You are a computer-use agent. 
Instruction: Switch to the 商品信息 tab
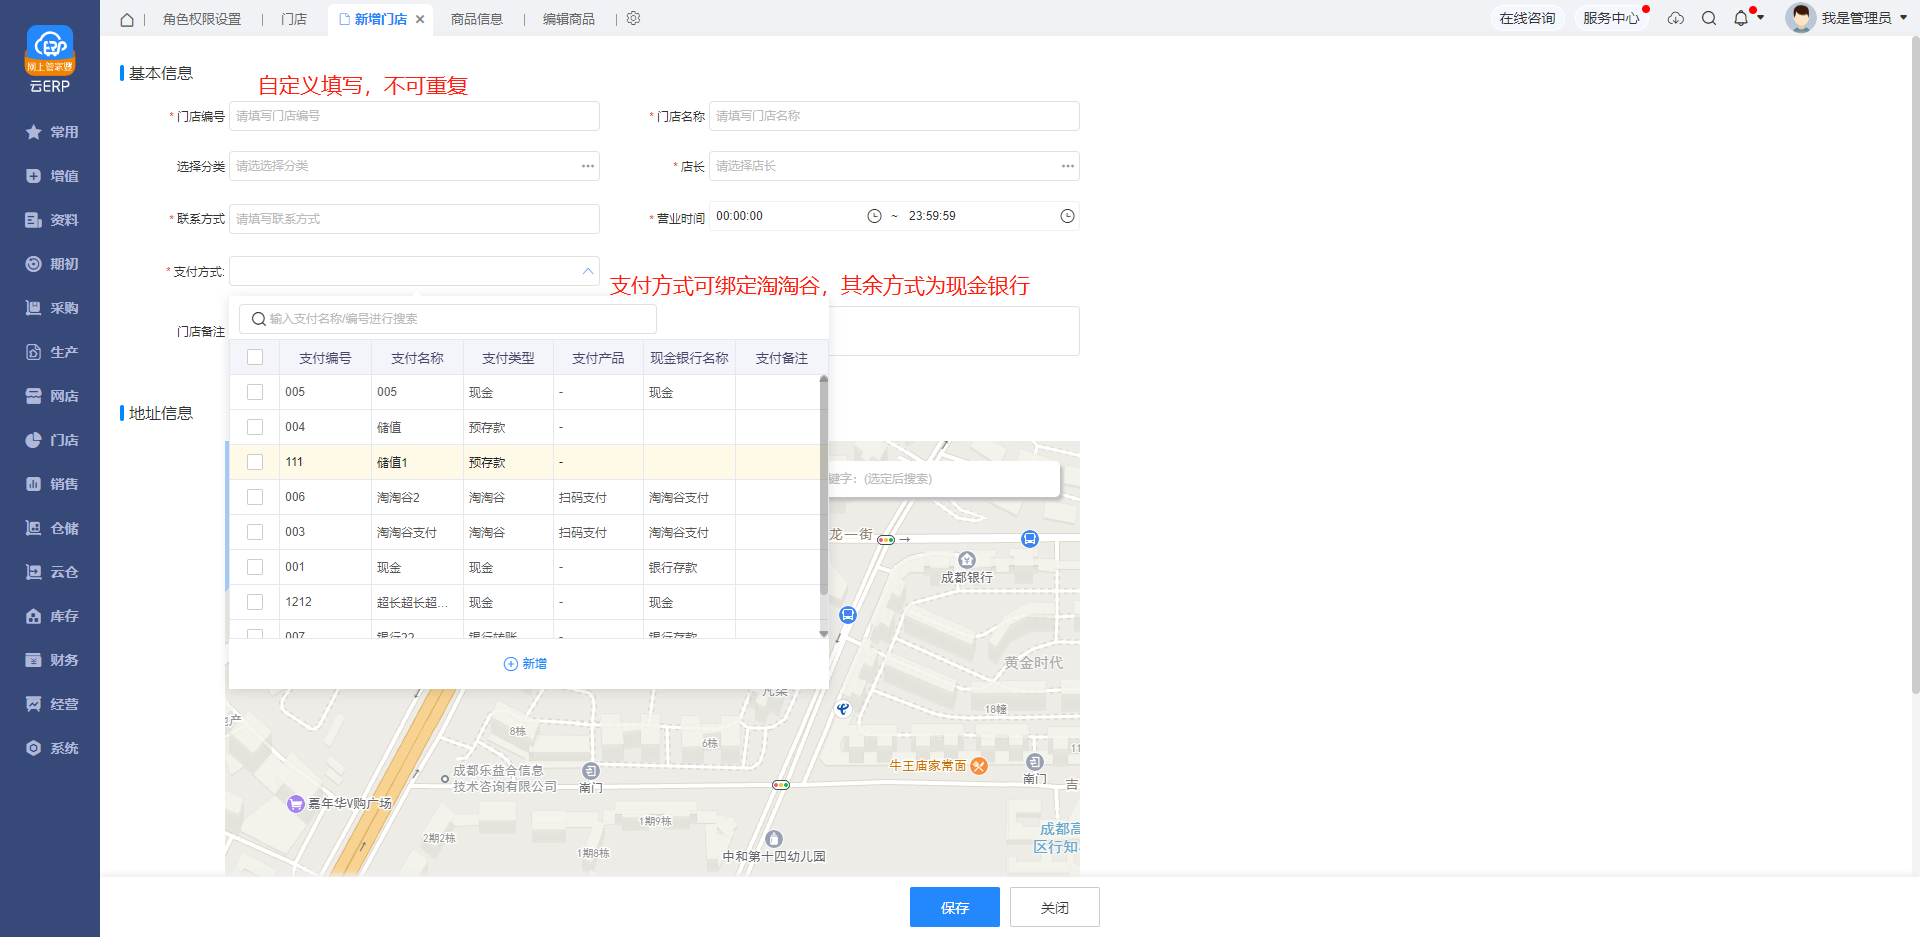pyautogui.click(x=476, y=20)
